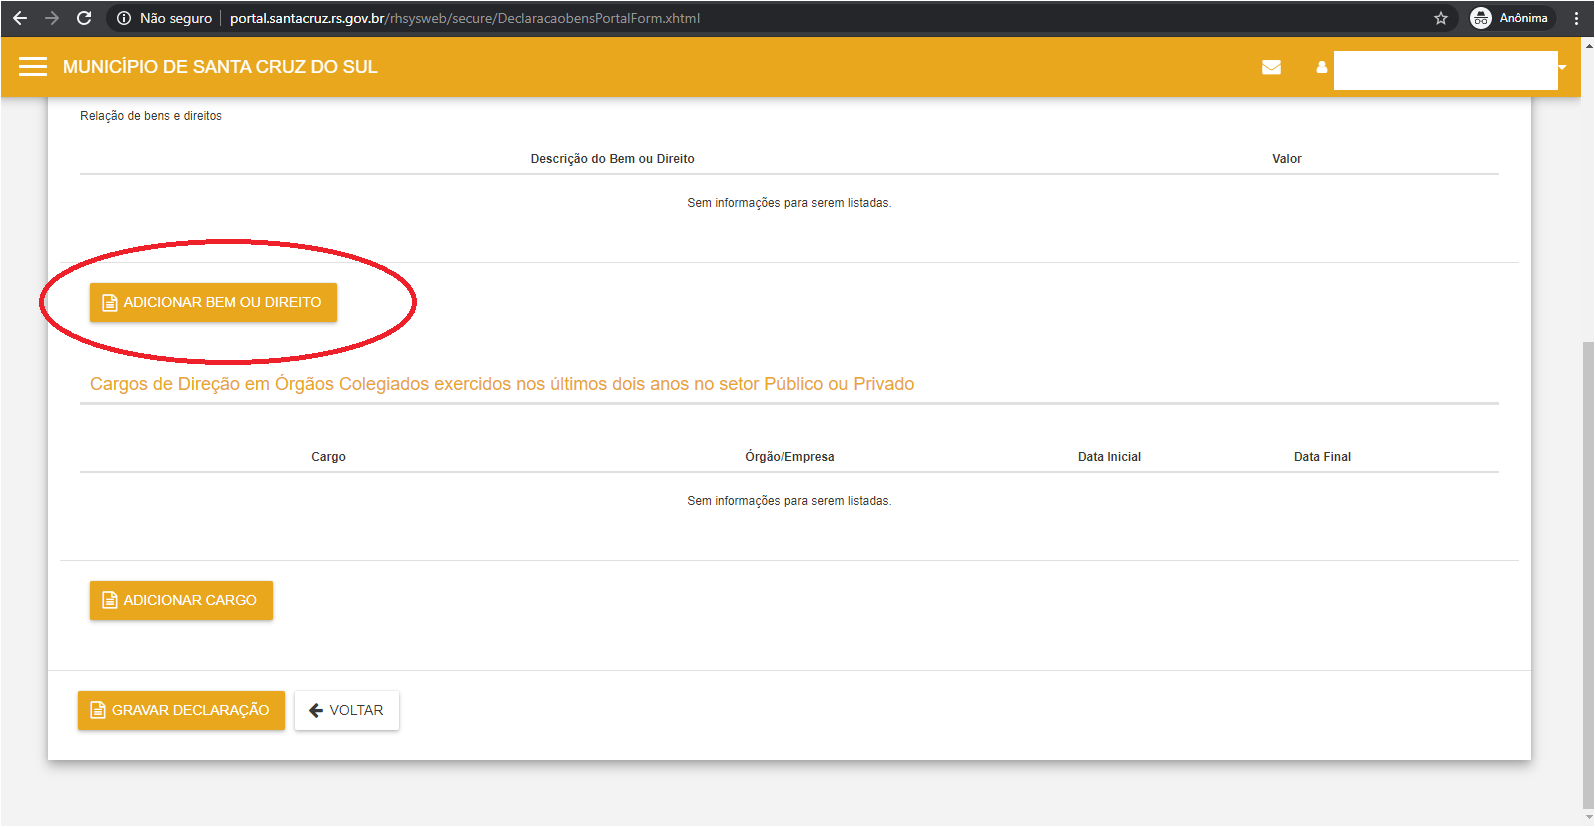
Task: Click the Órgão/Empresa column header
Action: pos(789,457)
